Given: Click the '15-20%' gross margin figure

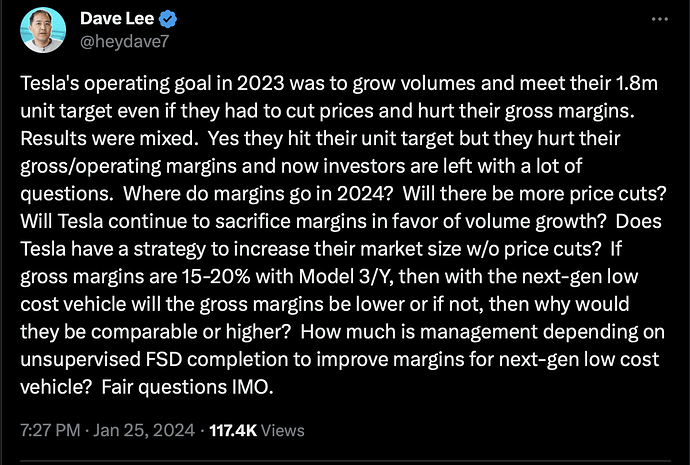Looking at the screenshot, I should click(215, 277).
